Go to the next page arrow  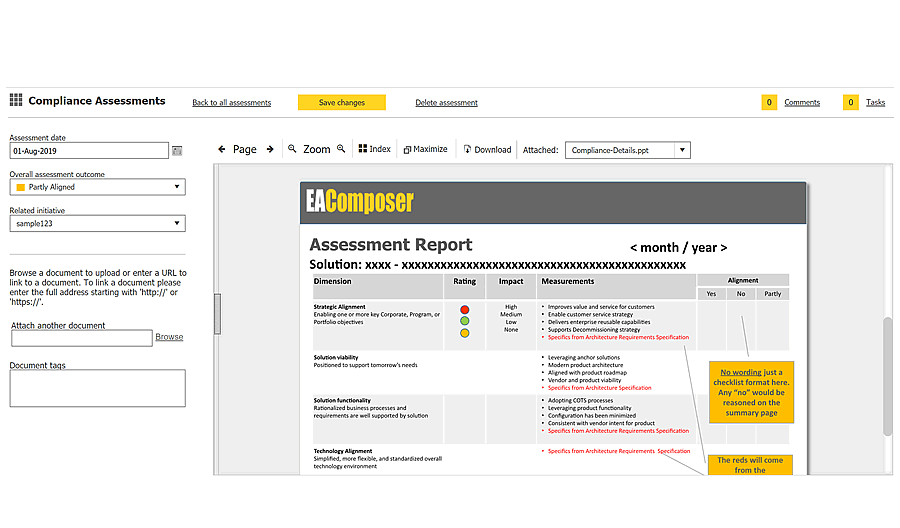(270, 150)
